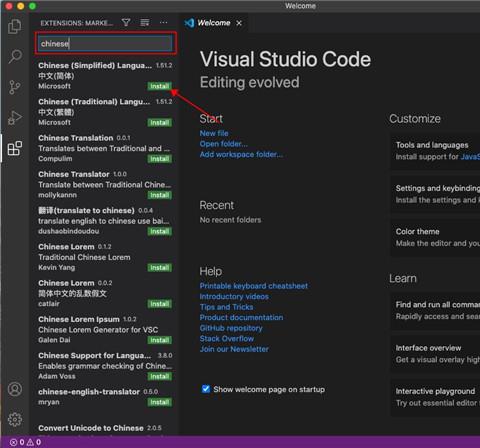Open Chinese Translation extension entry
The image size is (480, 448).
coord(105,148)
